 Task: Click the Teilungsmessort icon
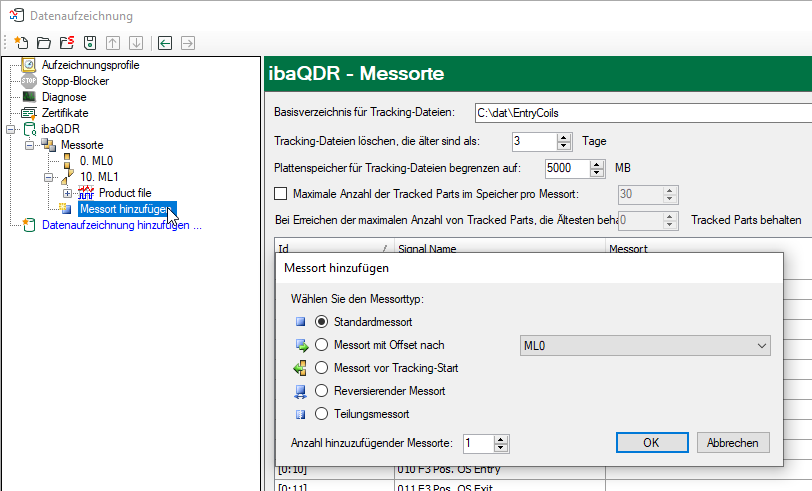point(300,414)
